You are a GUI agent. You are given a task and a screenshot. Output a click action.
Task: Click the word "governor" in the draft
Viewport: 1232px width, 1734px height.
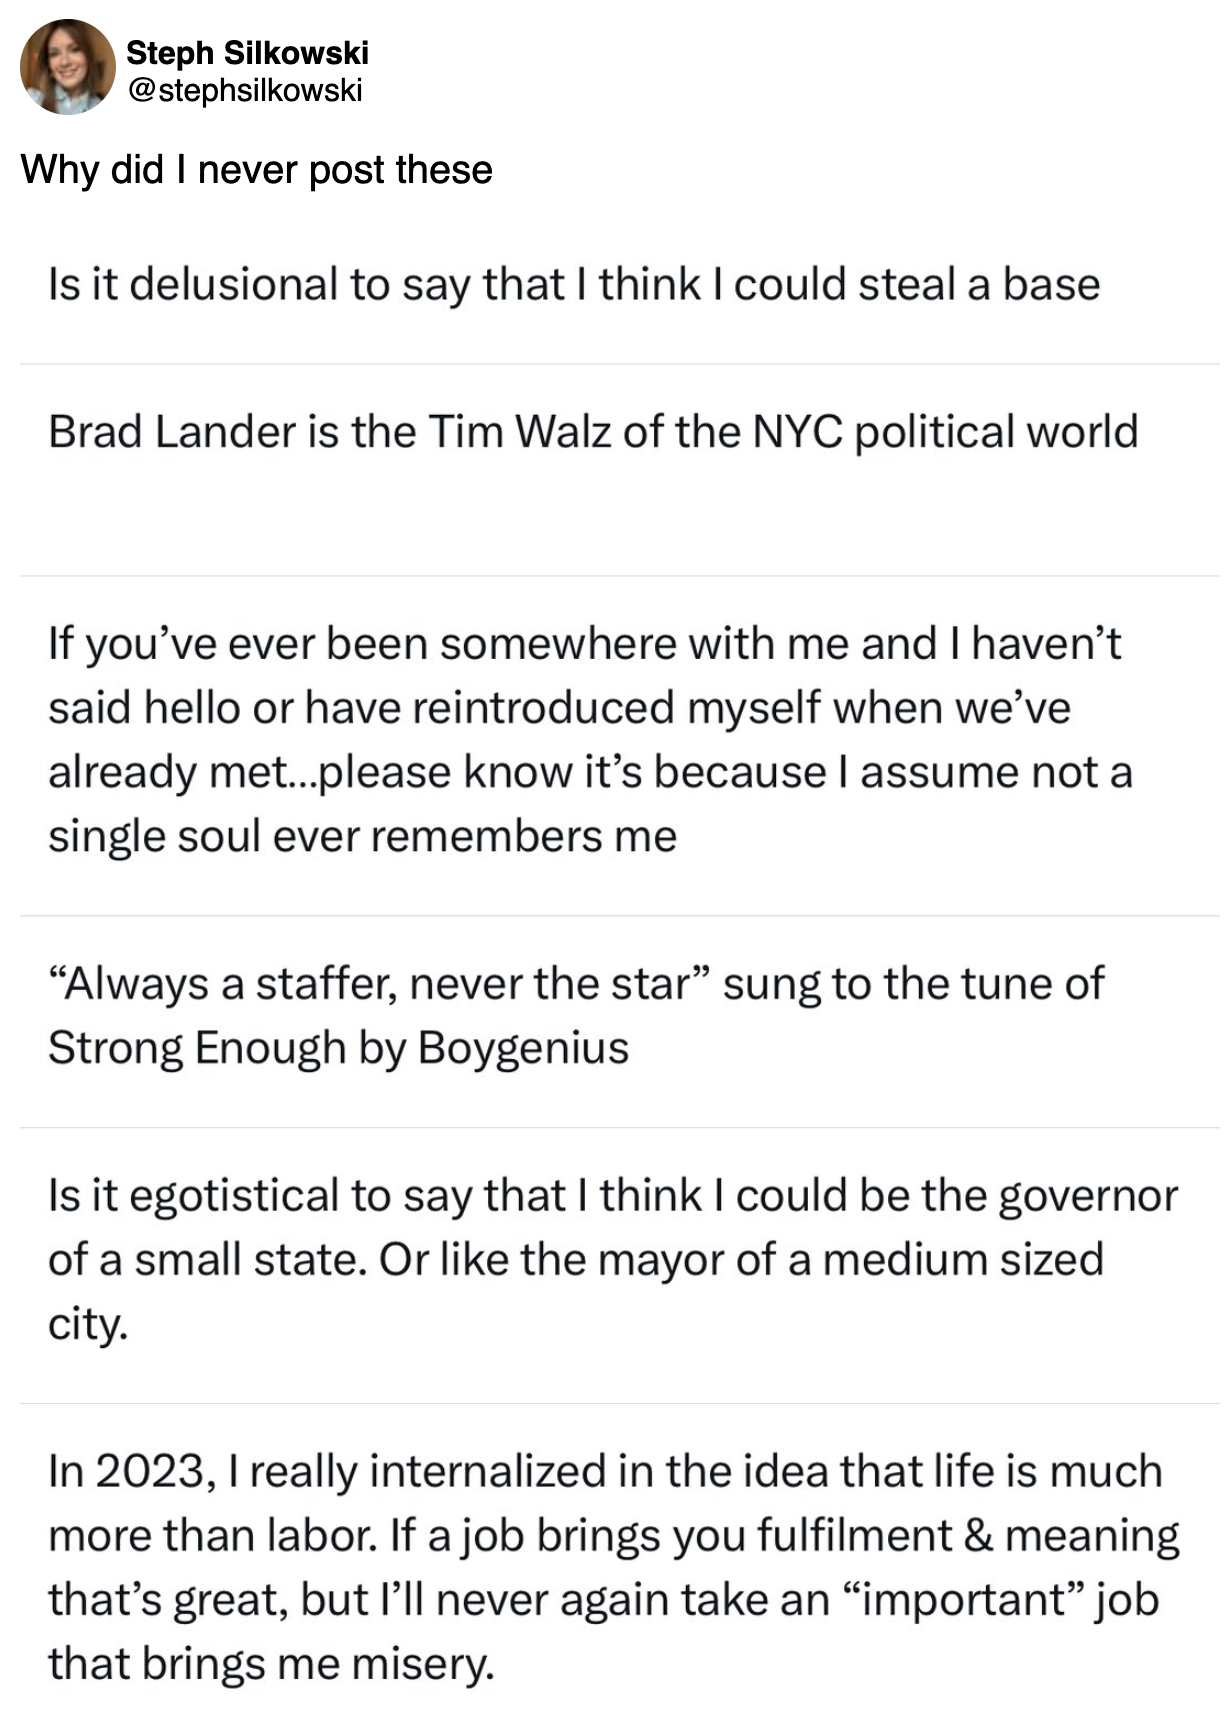(x=1088, y=1196)
